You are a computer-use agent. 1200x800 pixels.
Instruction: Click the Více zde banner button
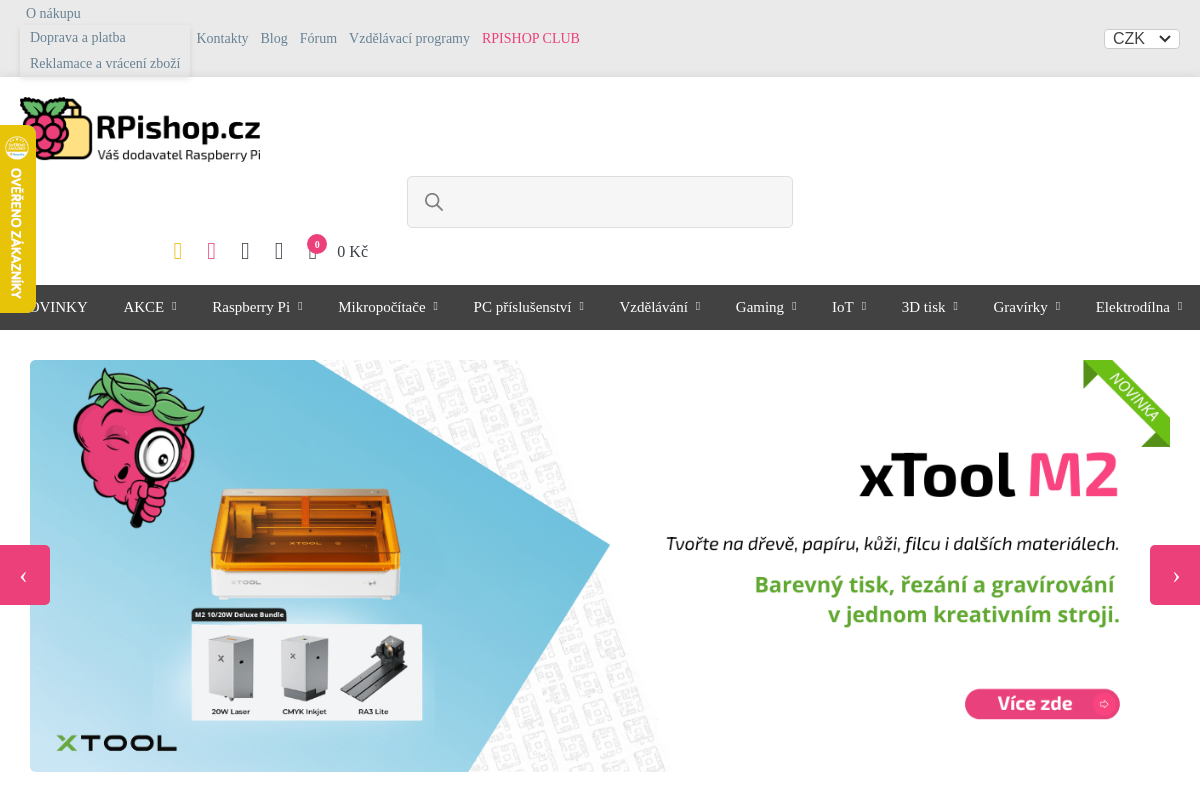pos(1042,704)
